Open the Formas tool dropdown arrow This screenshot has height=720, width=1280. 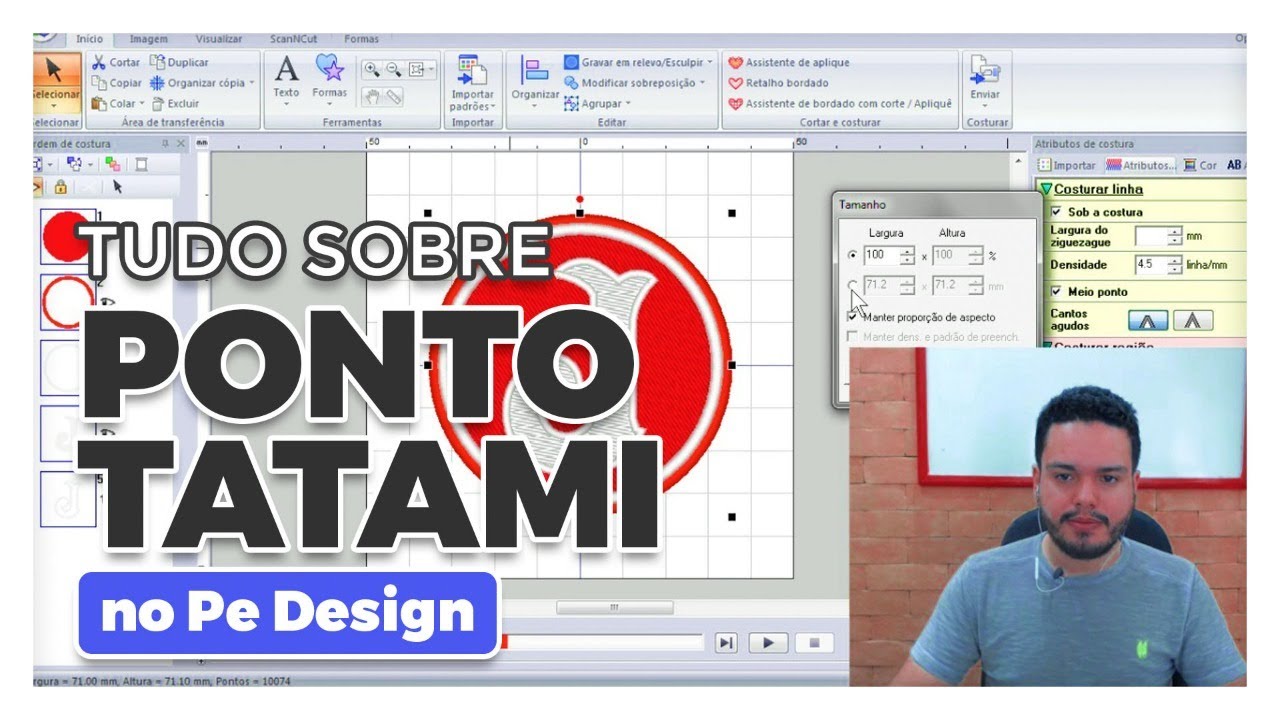click(x=329, y=104)
